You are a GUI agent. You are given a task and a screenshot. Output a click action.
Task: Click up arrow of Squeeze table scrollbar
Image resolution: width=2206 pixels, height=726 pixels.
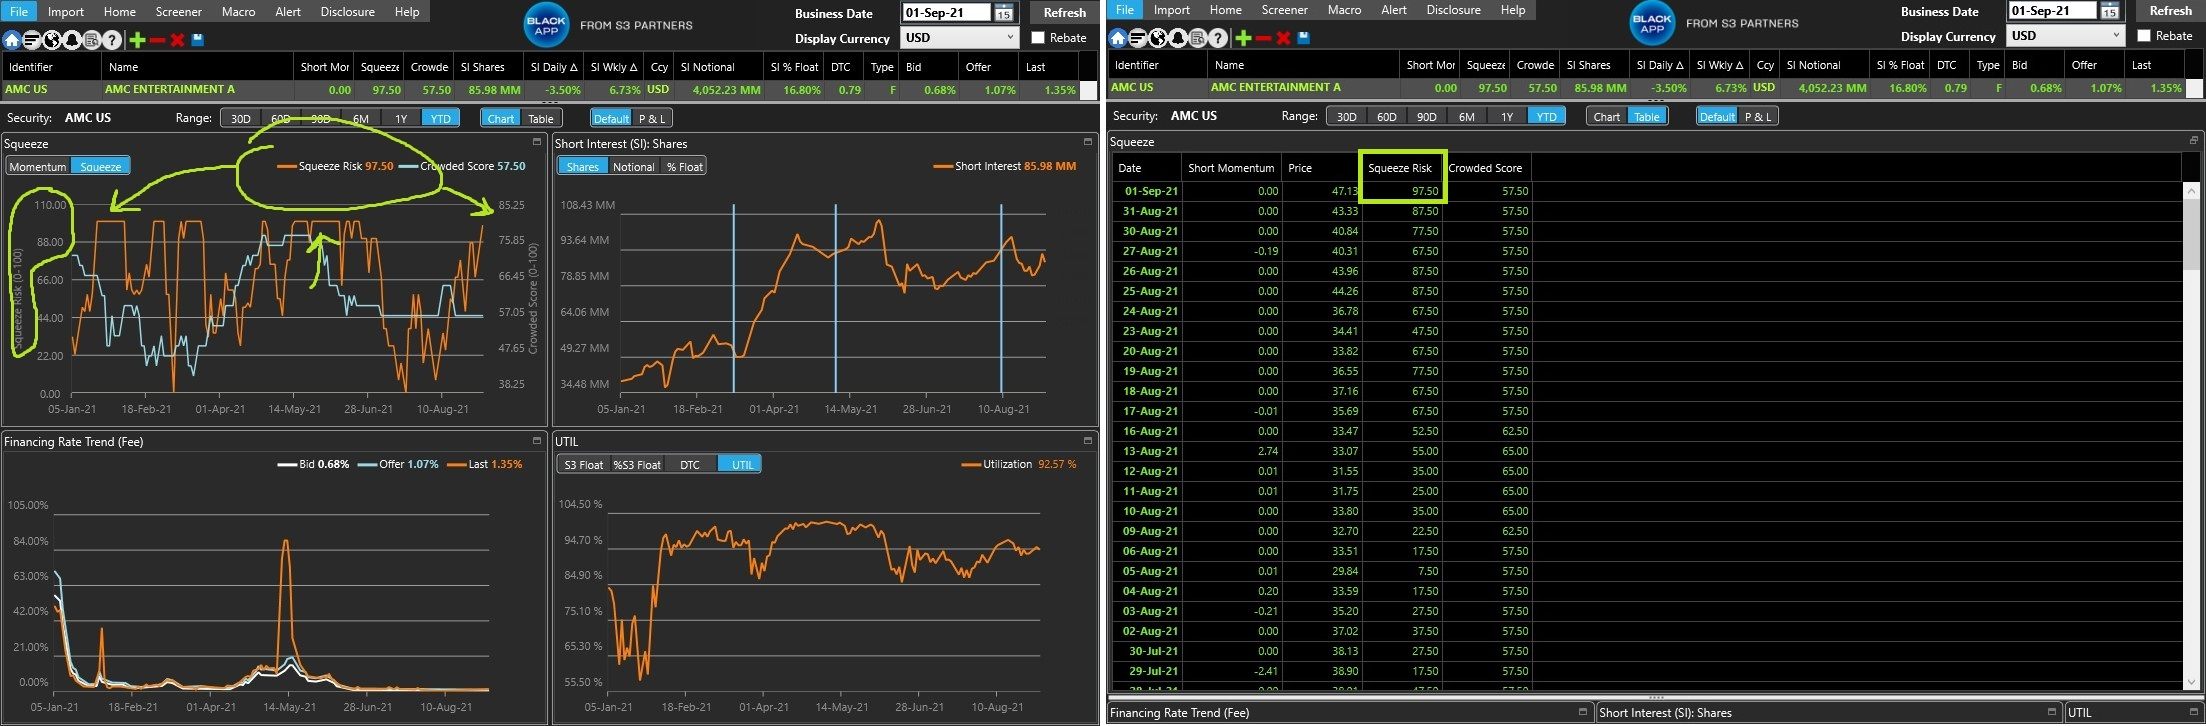pyautogui.click(x=2192, y=190)
